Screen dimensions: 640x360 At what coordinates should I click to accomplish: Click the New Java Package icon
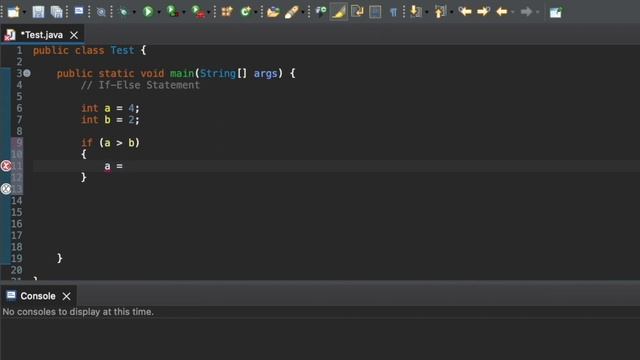pos(227,11)
